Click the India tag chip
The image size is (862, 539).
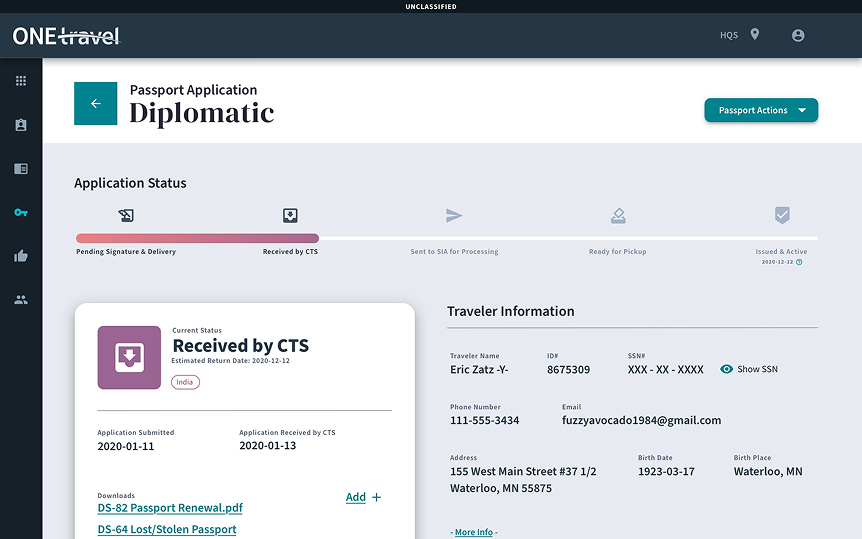click(184, 382)
